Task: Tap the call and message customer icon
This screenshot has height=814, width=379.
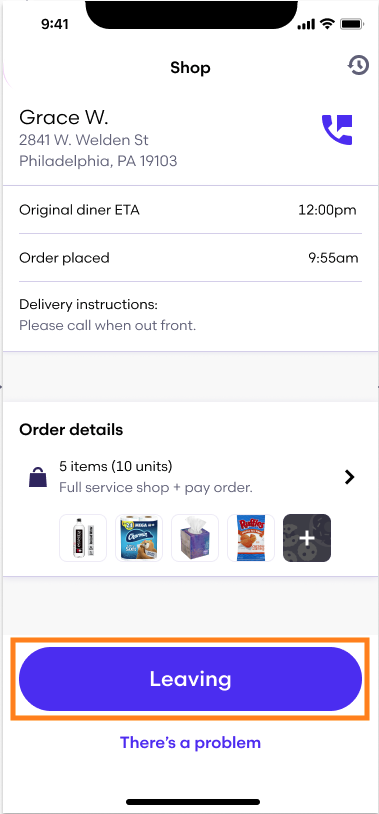Action: [337, 130]
